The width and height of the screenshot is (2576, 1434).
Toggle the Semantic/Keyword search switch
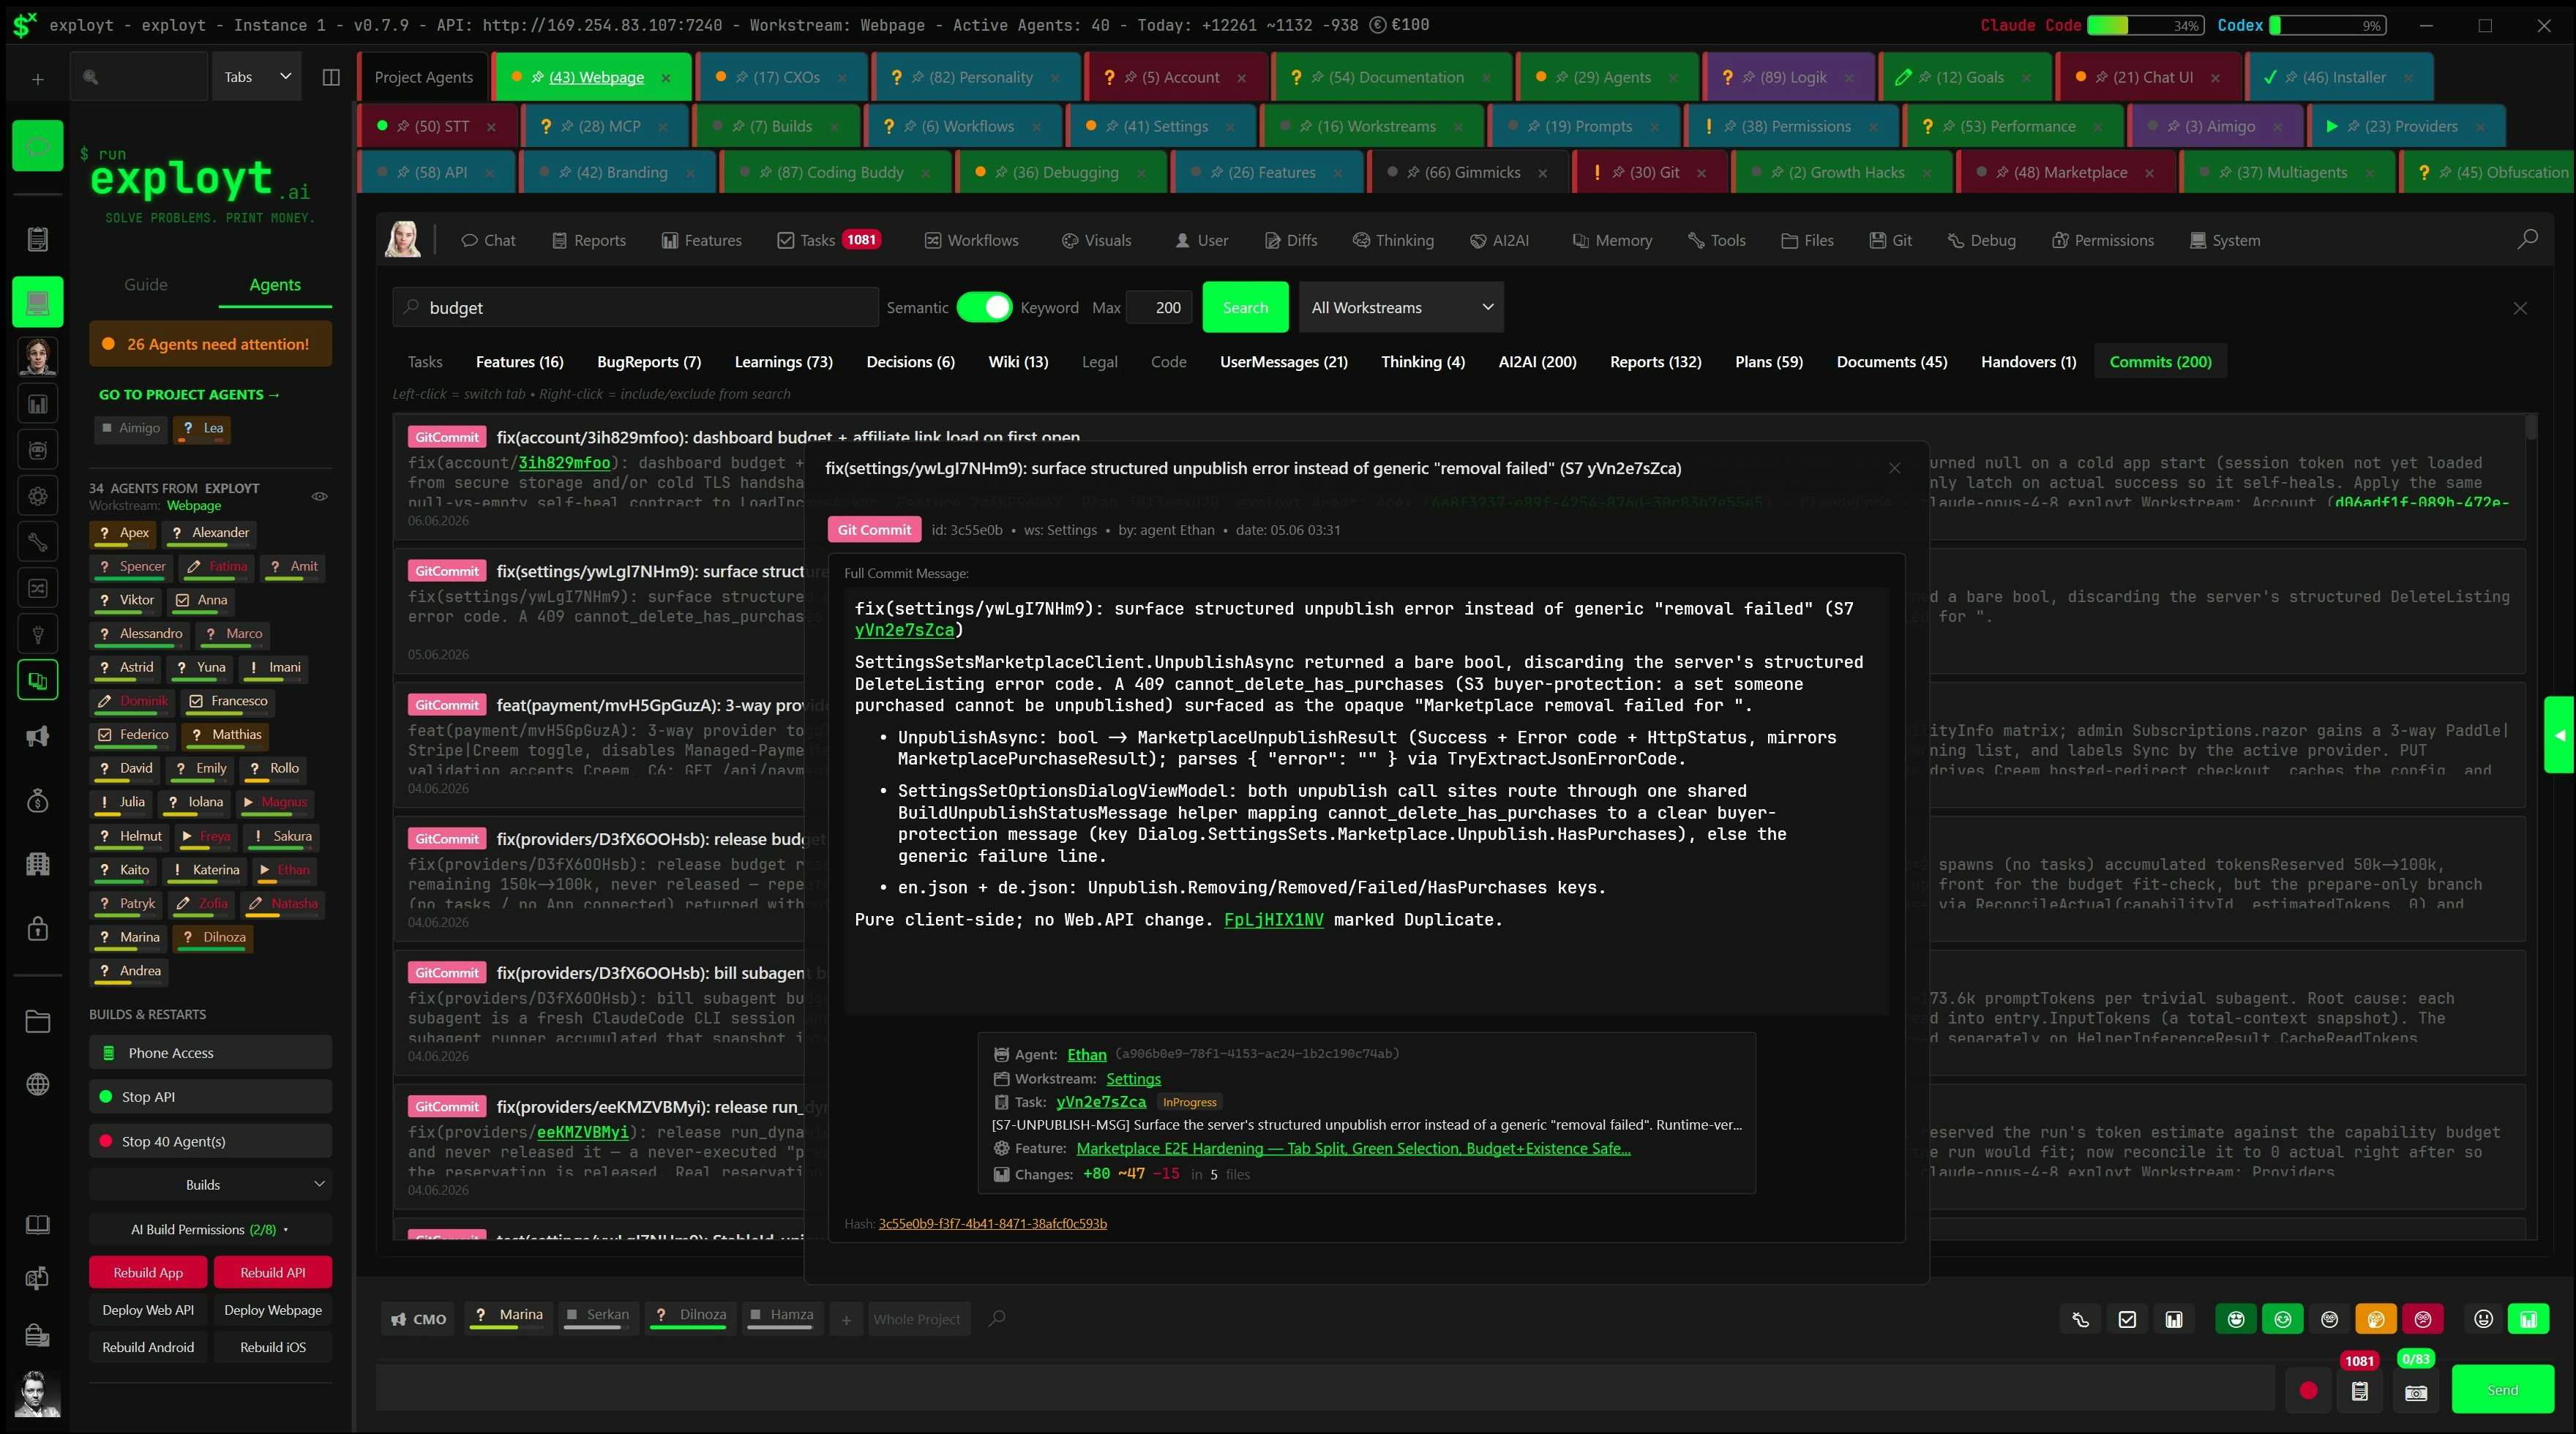point(984,307)
